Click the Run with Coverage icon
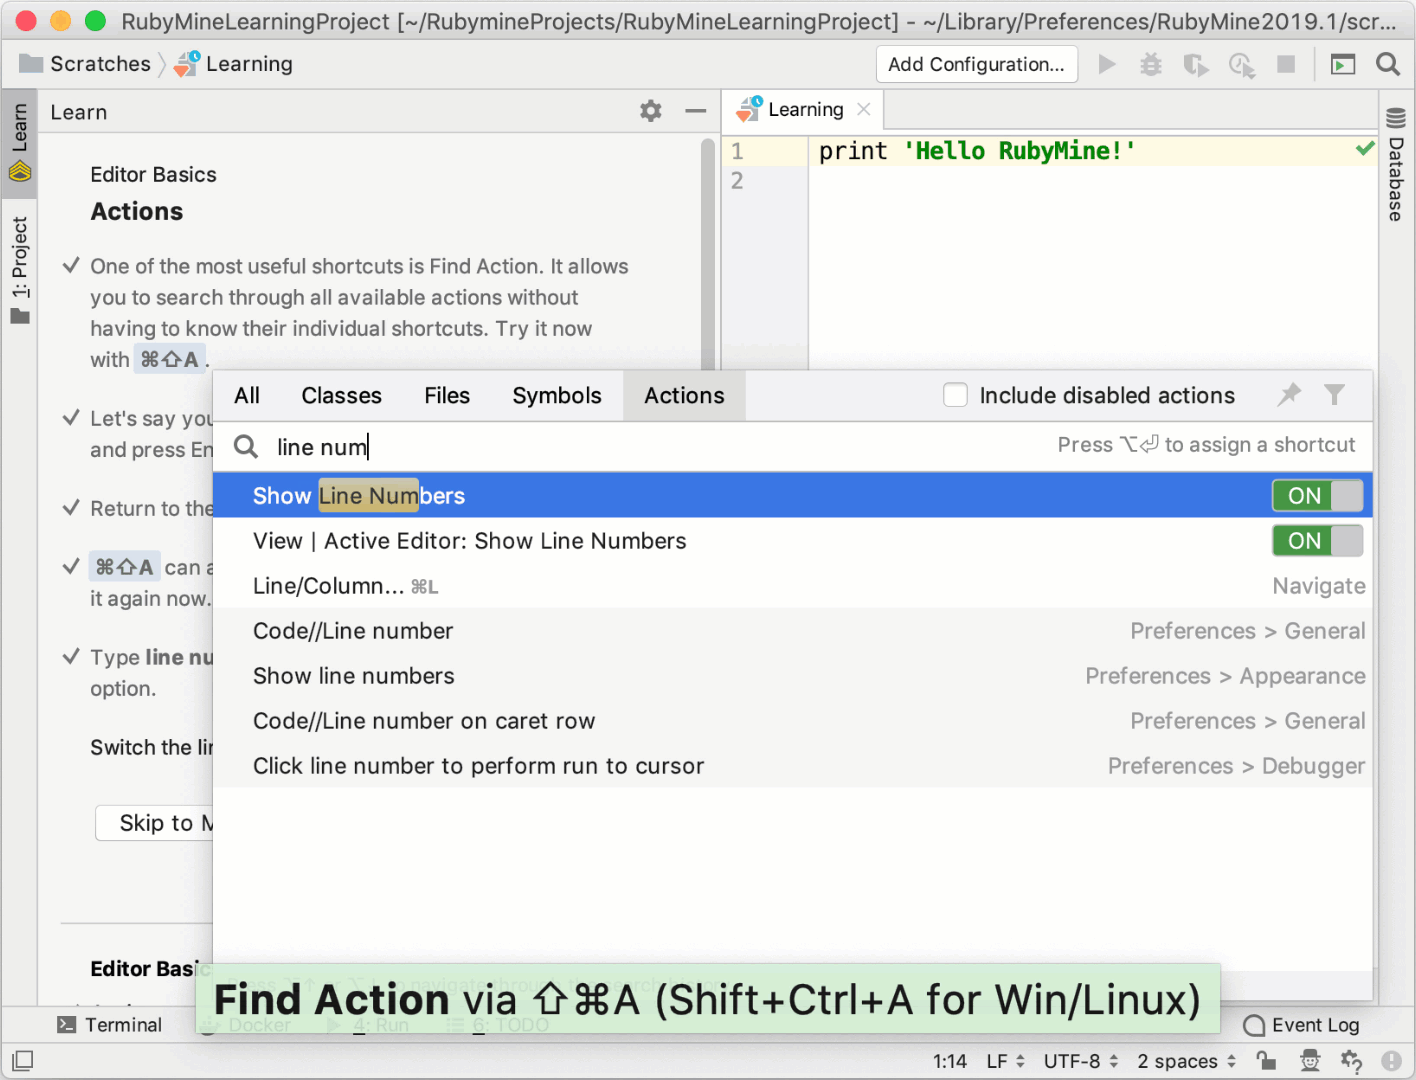The height and width of the screenshot is (1080, 1416). pyautogui.click(x=1196, y=64)
